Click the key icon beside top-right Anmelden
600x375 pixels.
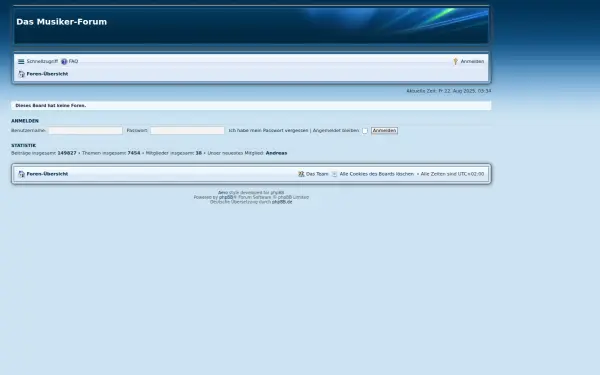tap(455, 62)
